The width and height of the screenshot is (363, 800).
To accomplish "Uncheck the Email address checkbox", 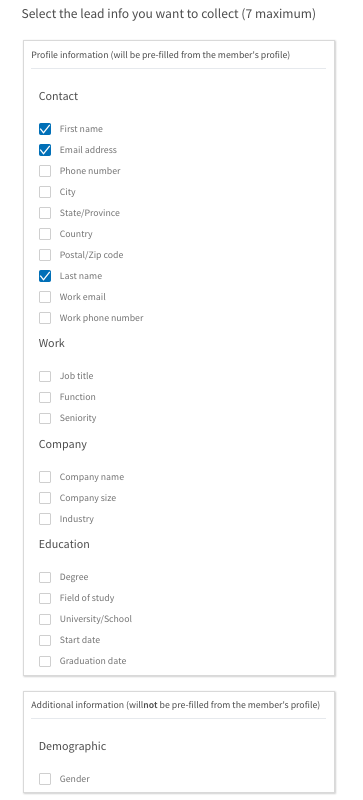I will (45, 150).
